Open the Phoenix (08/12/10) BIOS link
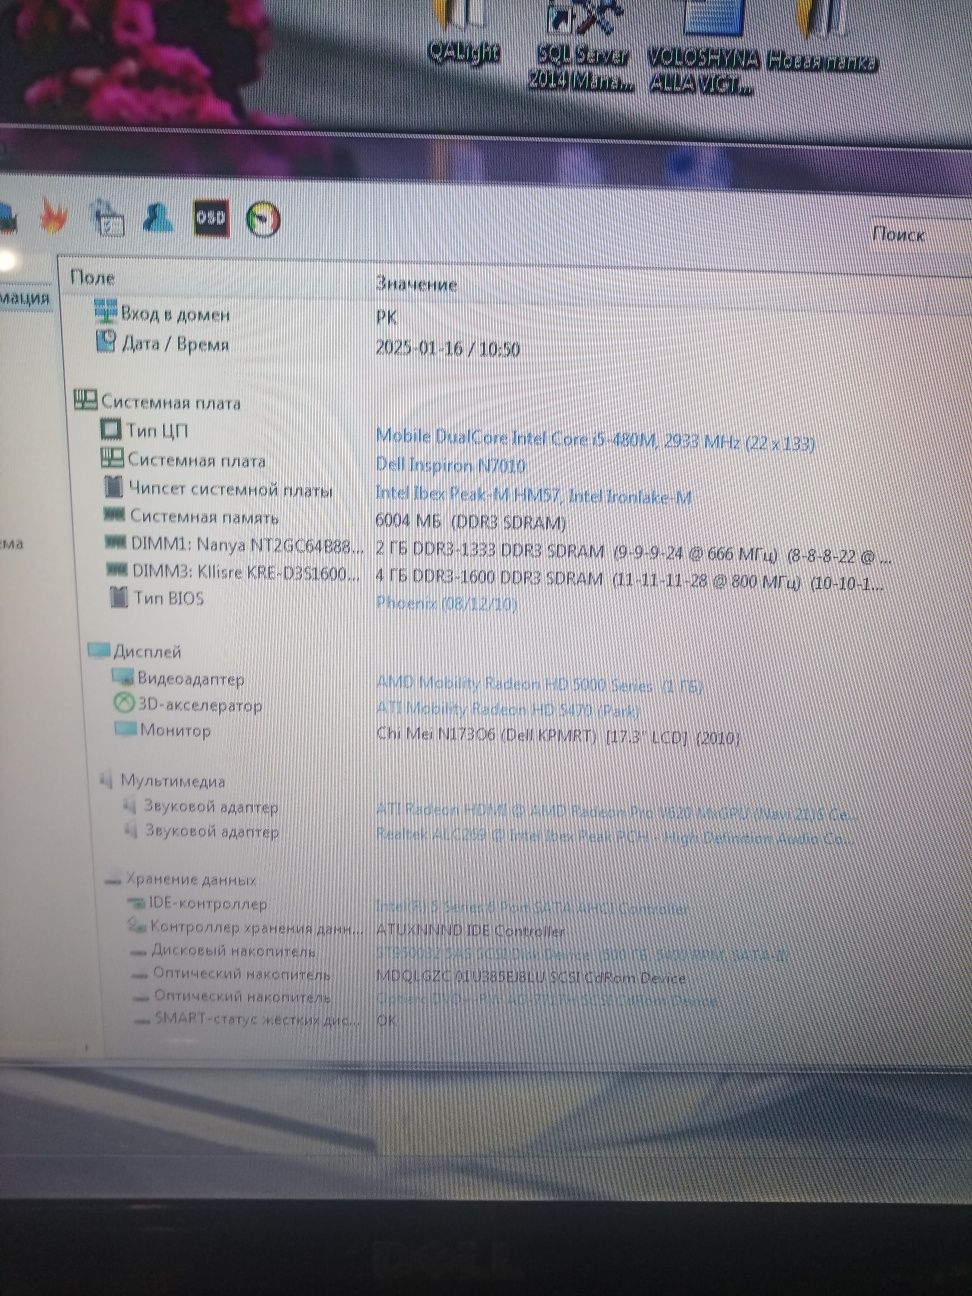The image size is (972, 1296). pyautogui.click(x=446, y=603)
